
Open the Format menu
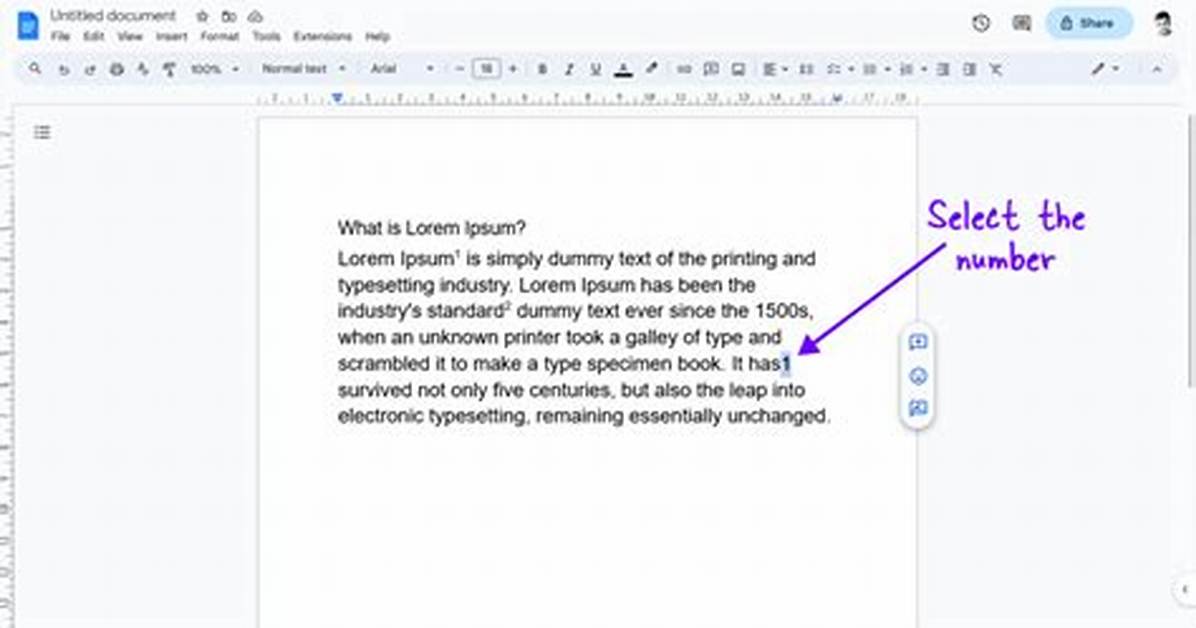[220, 36]
